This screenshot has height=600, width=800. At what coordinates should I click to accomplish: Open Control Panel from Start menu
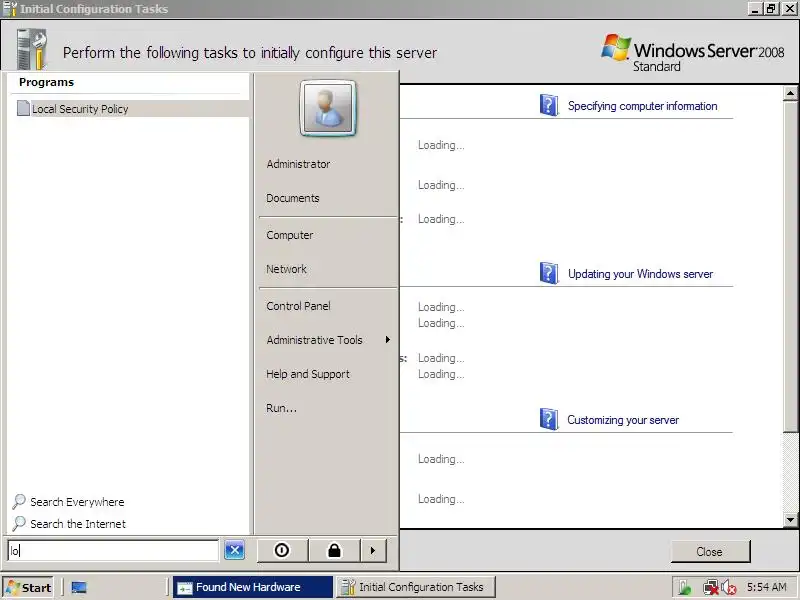click(298, 306)
